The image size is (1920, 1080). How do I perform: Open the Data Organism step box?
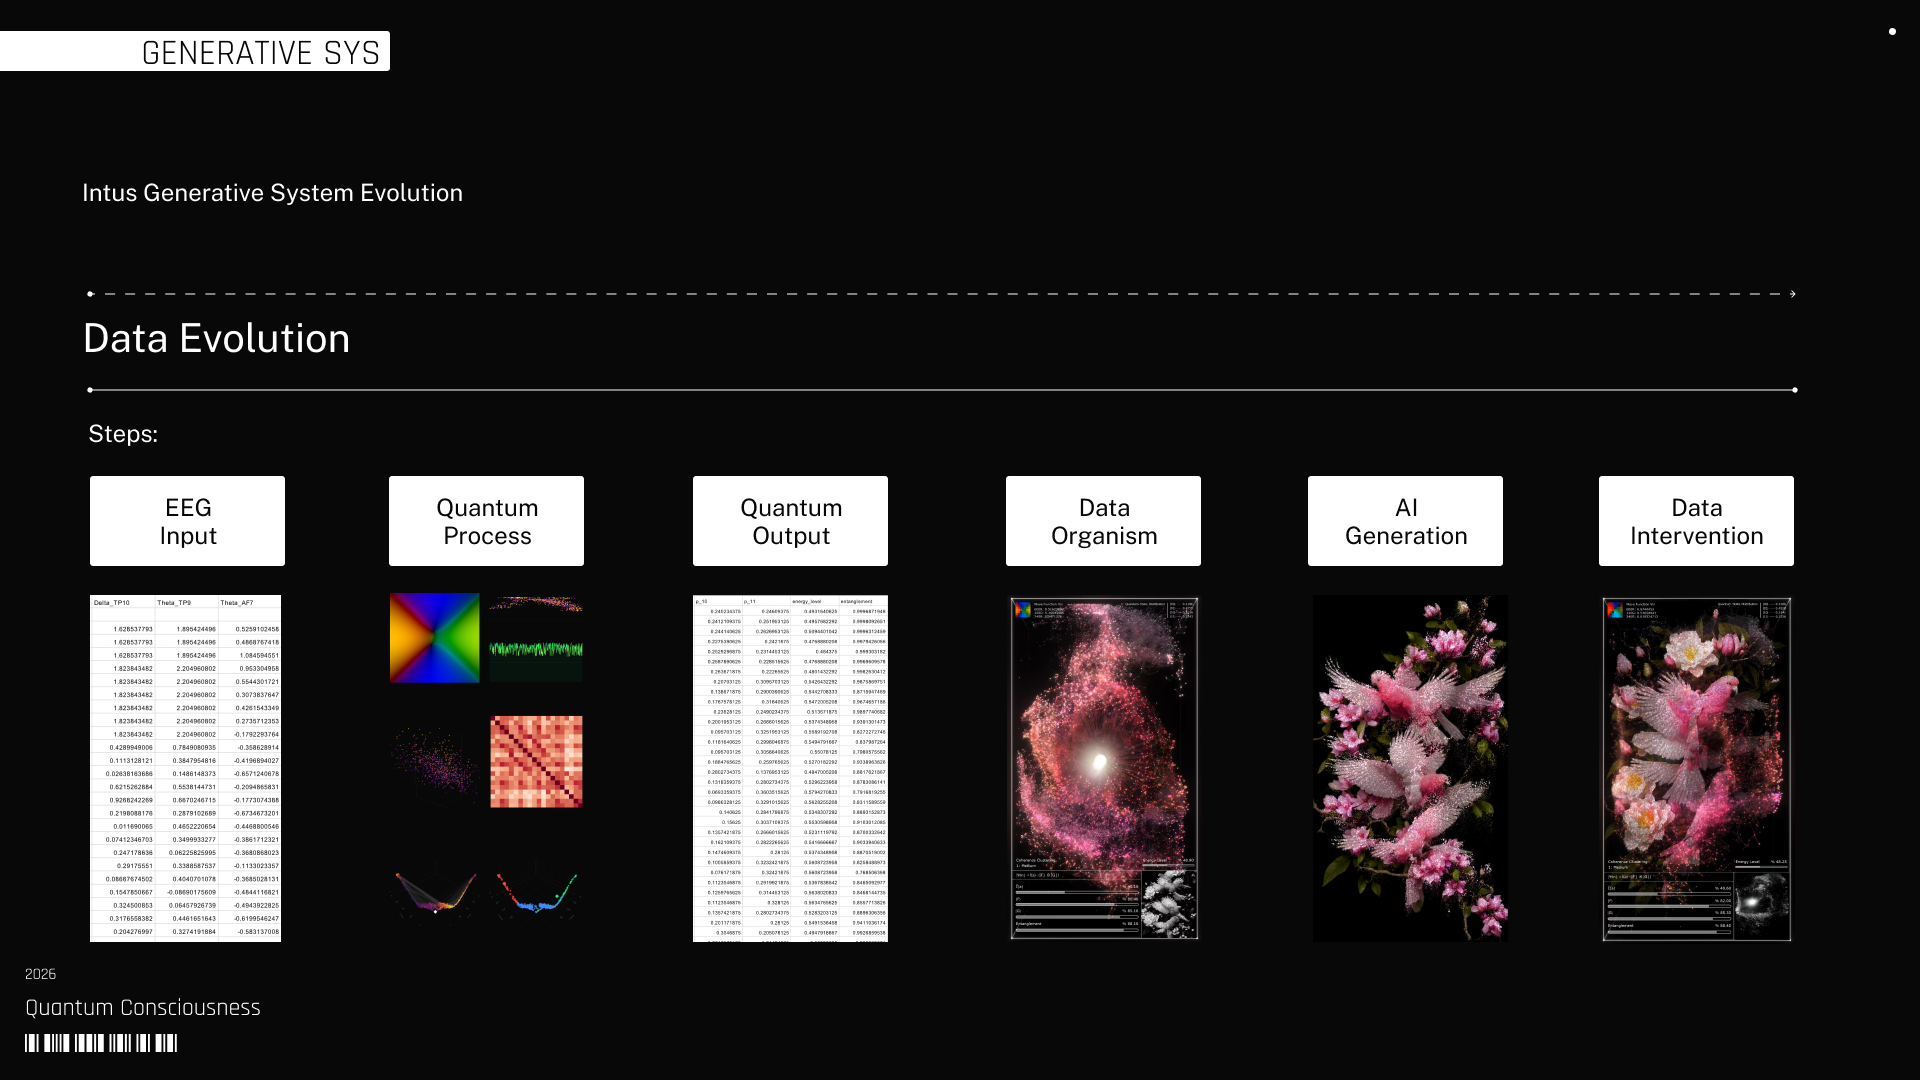click(1103, 521)
